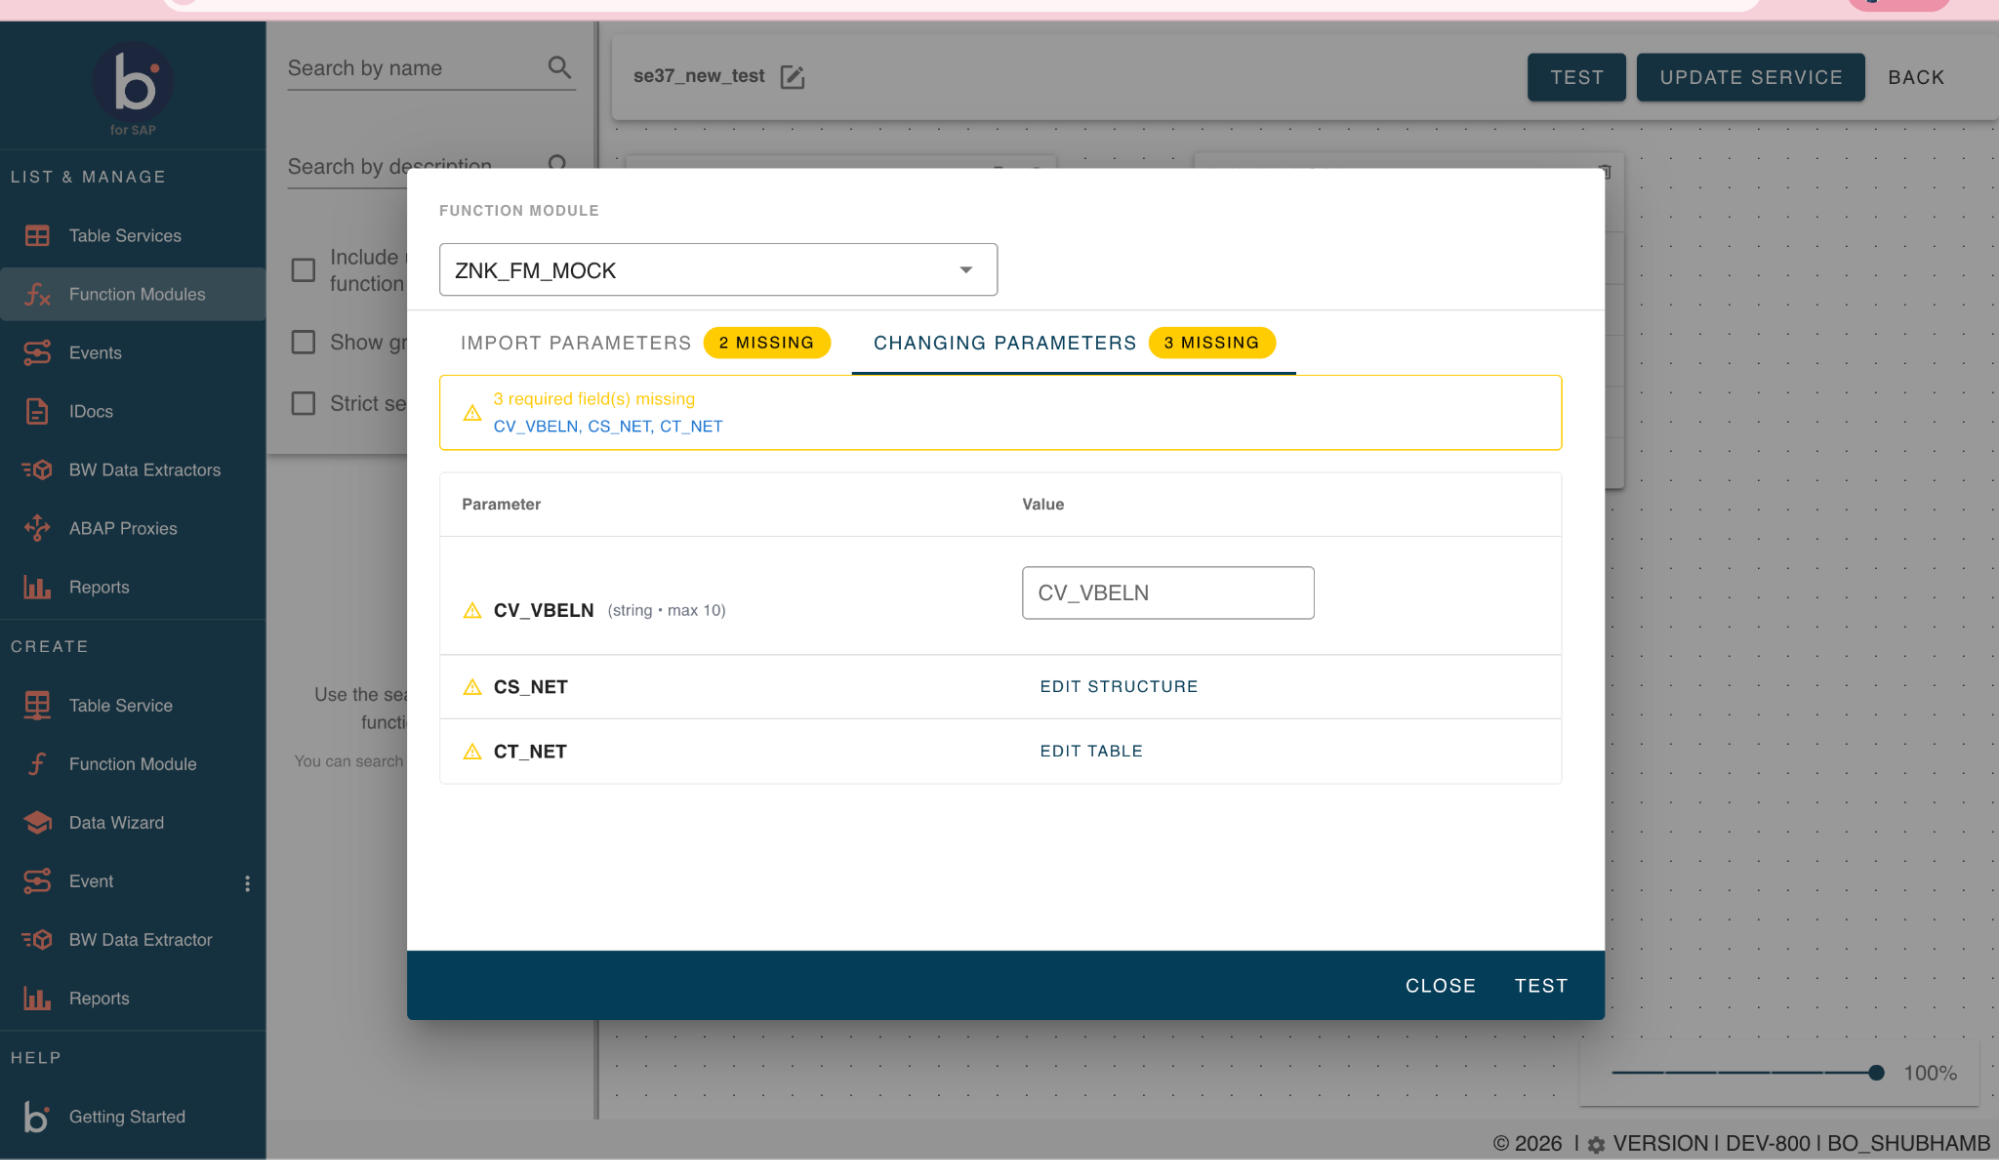Click warning icon beside CS_NET parameter
This screenshot has width=1999, height=1160.
472,687
